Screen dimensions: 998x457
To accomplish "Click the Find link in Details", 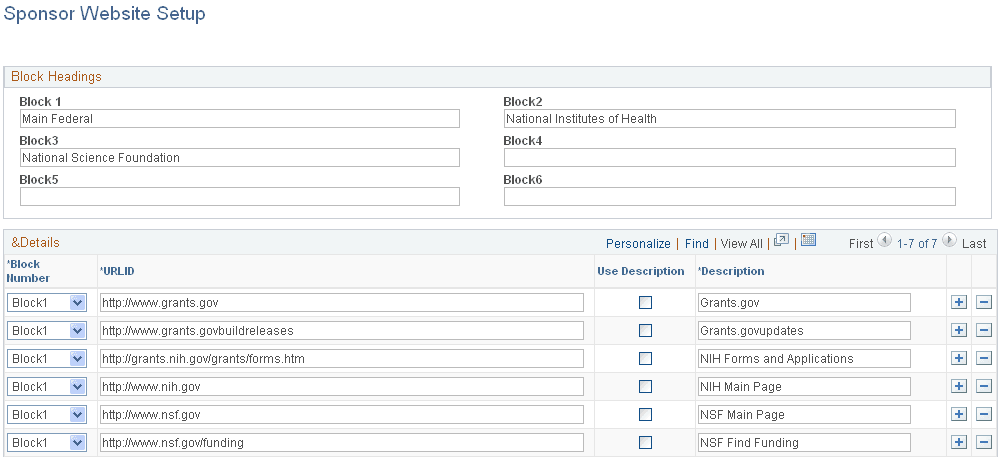I will tap(696, 243).
